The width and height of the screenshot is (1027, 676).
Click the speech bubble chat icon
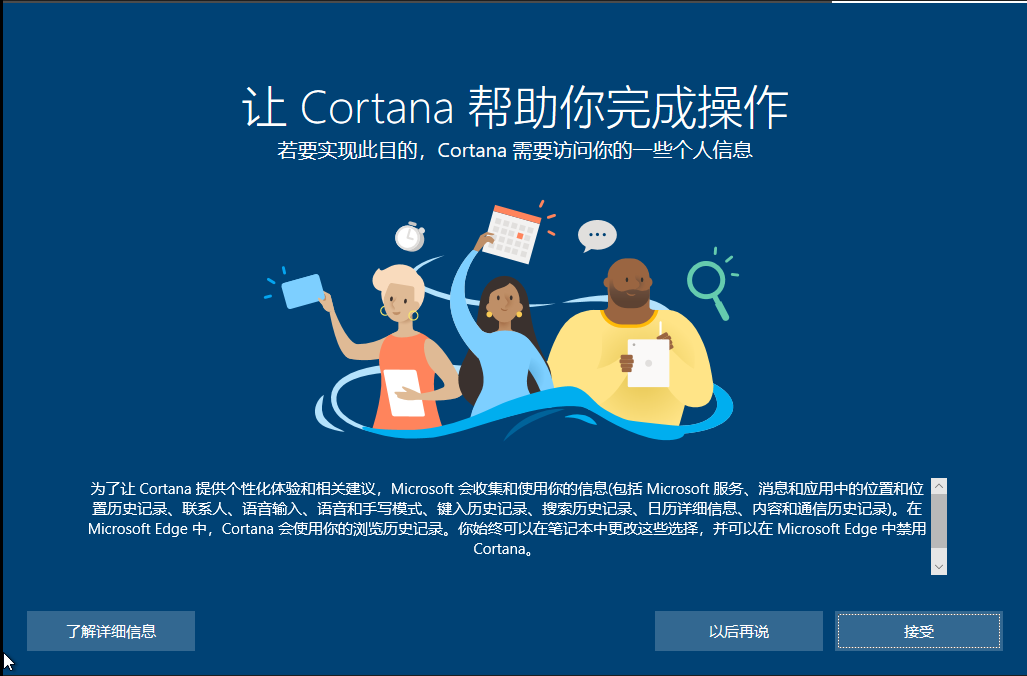point(597,236)
